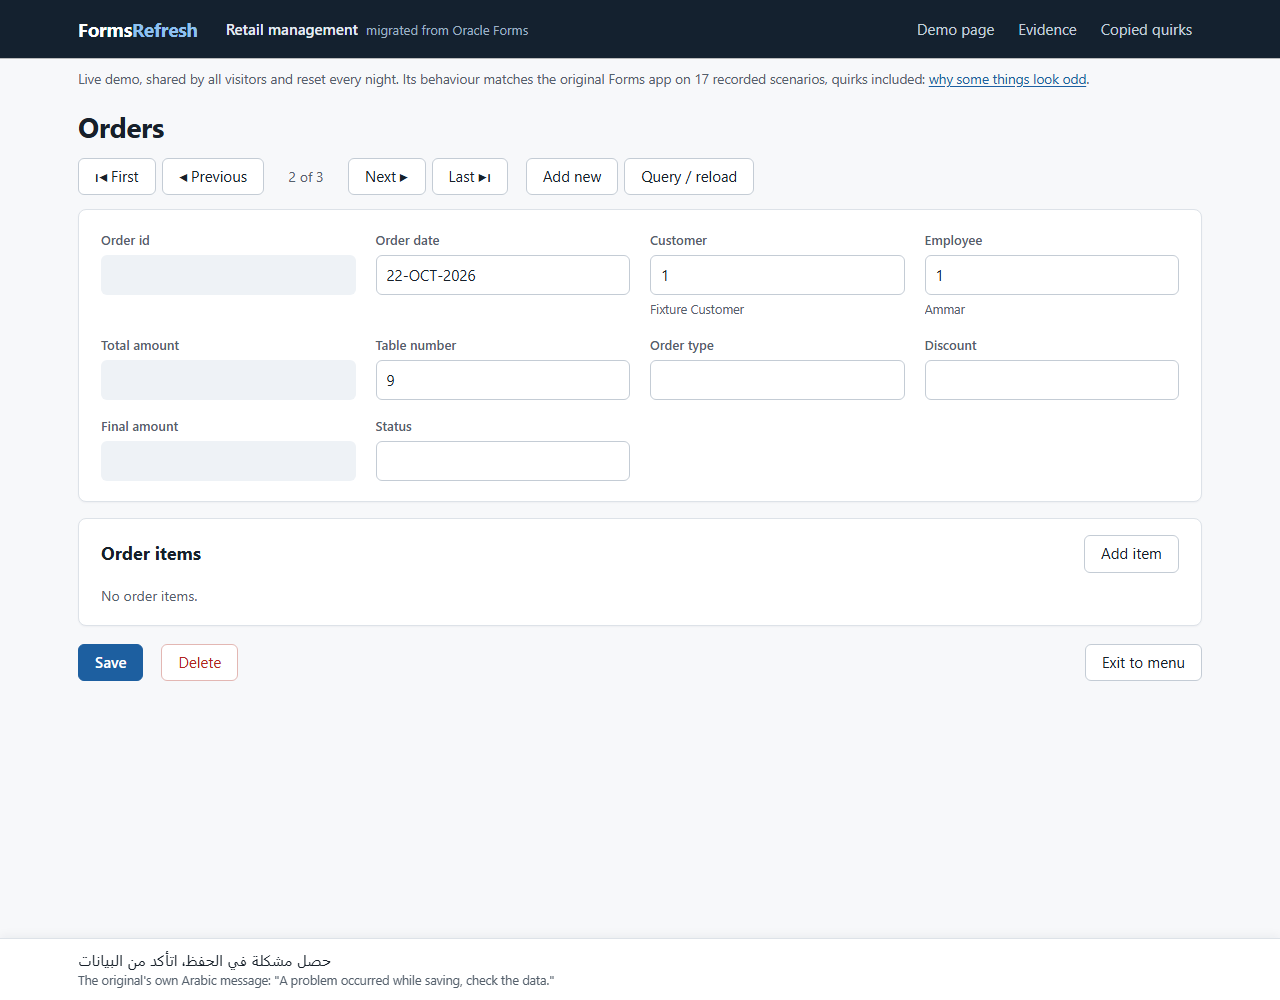Click the 'Fixture Customer' name text
Viewport: 1280px width, 1000px height.
pyautogui.click(x=697, y=310)
